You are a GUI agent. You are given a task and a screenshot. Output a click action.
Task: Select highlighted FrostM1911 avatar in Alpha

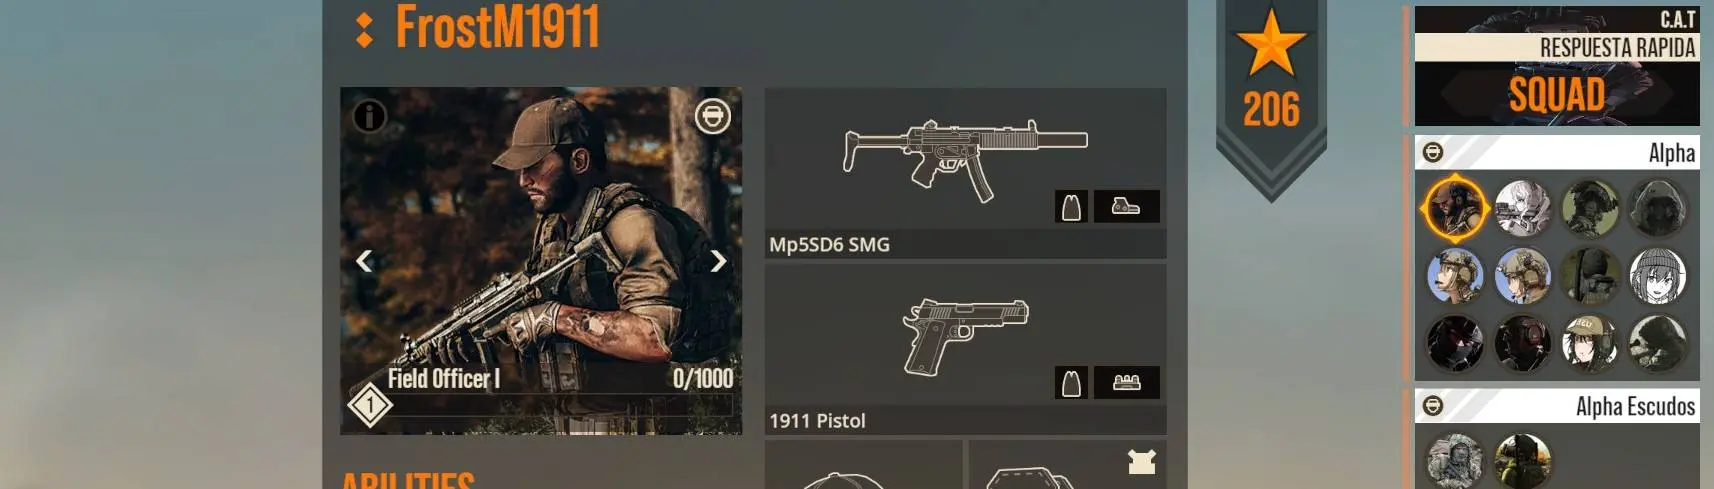(x=1455, y=208)
